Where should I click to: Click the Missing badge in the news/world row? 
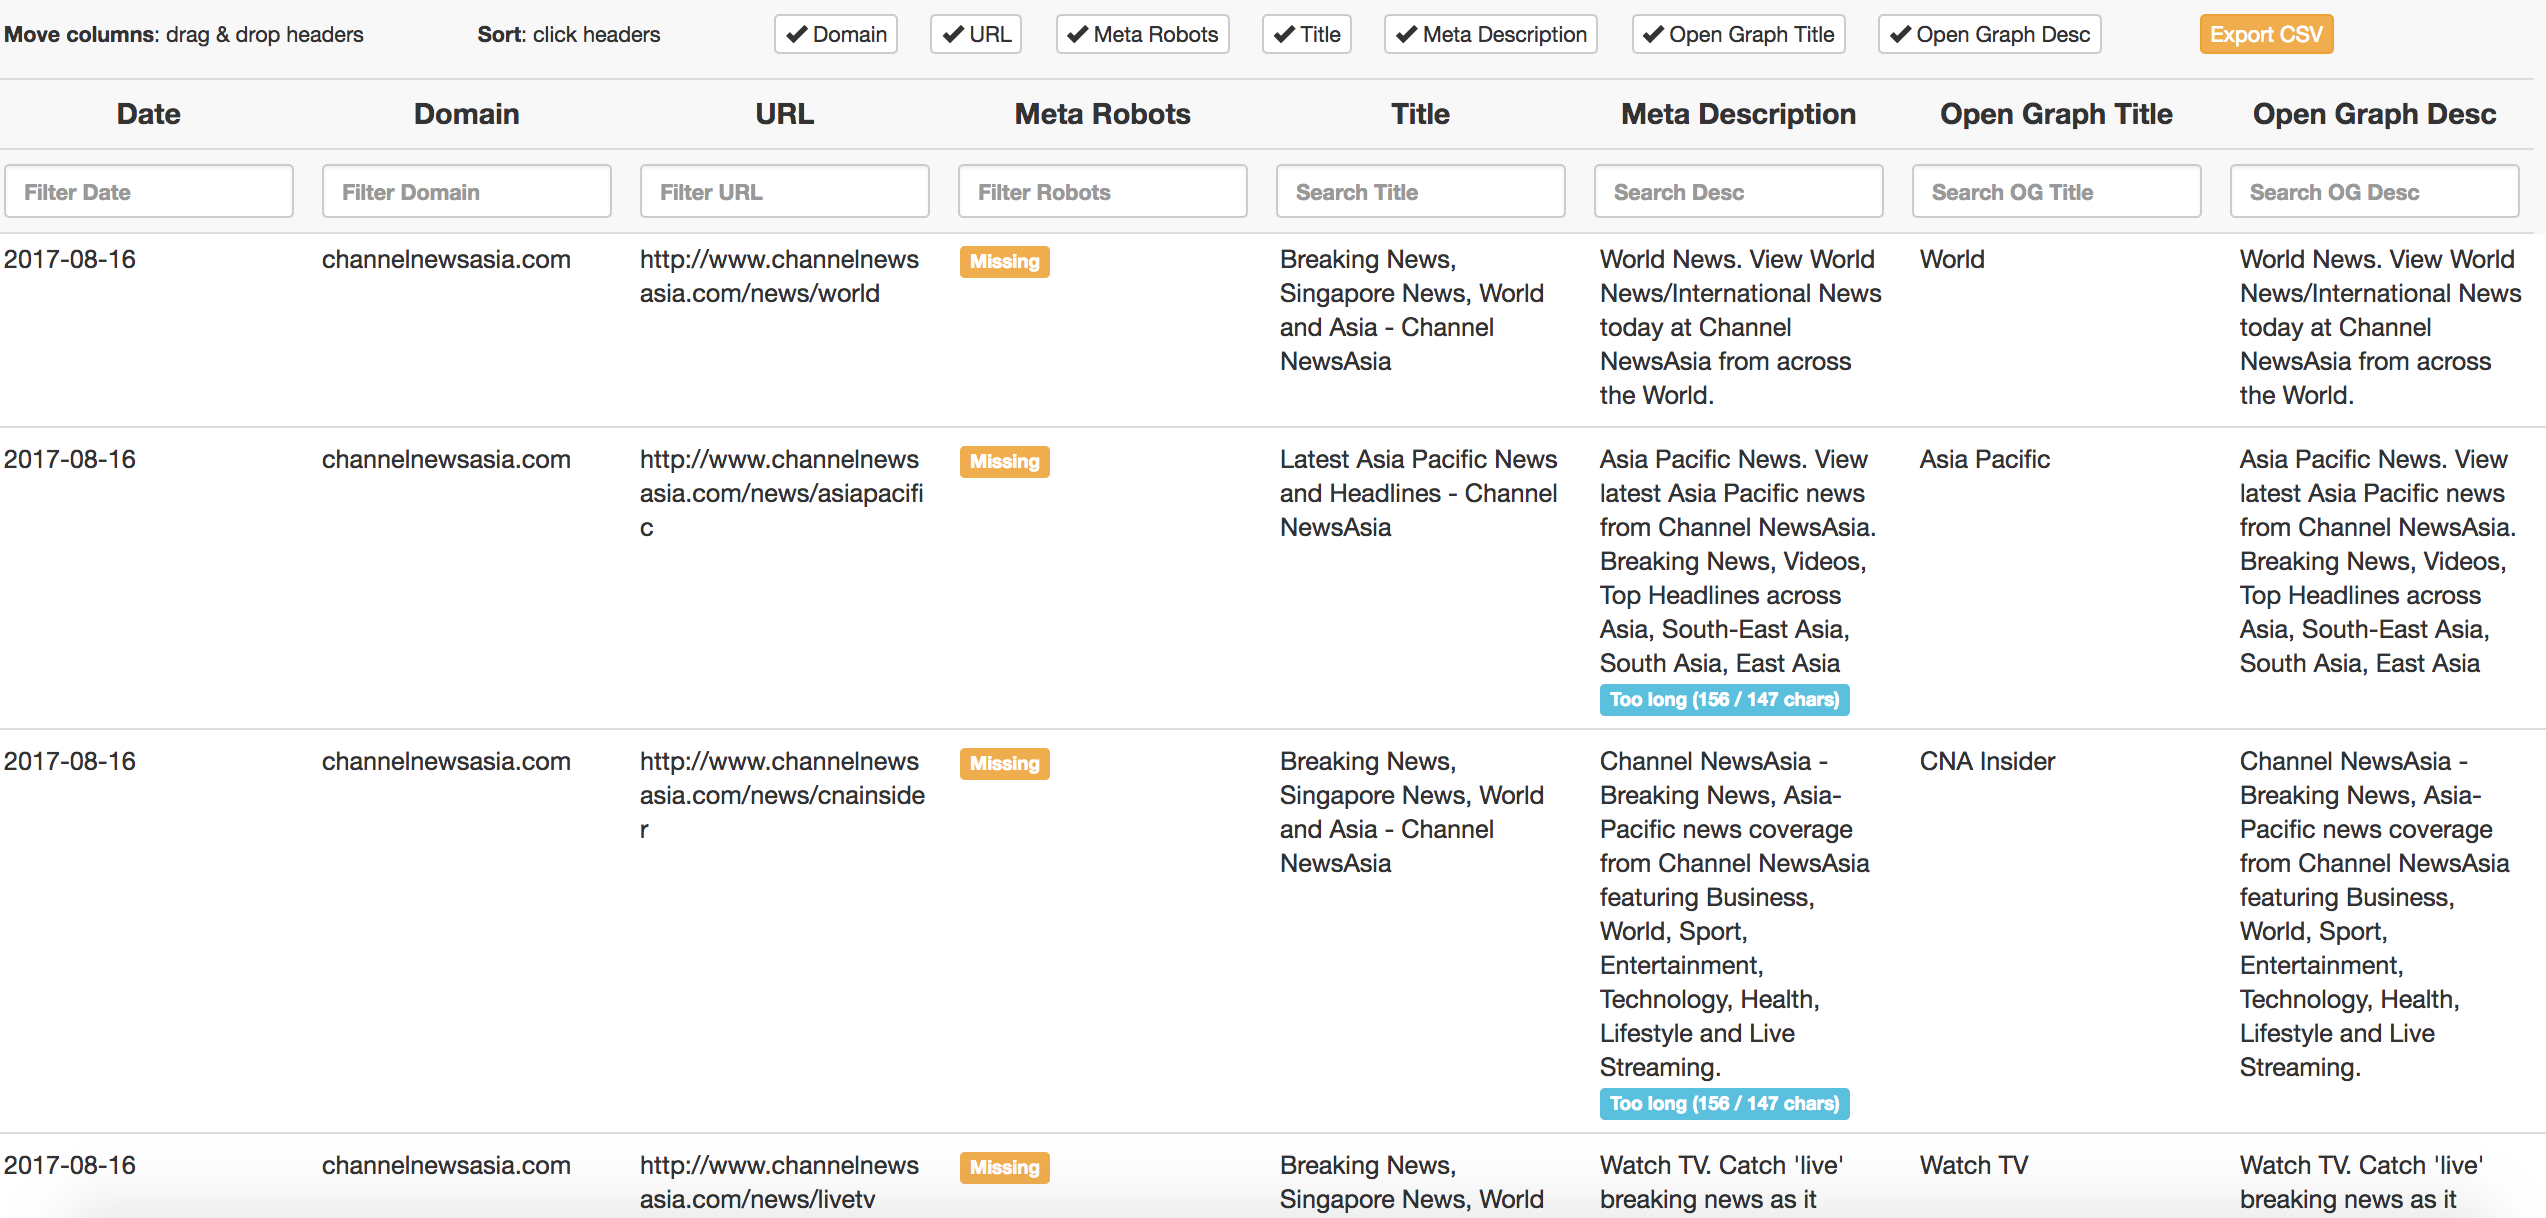[x=1005, y=262]
